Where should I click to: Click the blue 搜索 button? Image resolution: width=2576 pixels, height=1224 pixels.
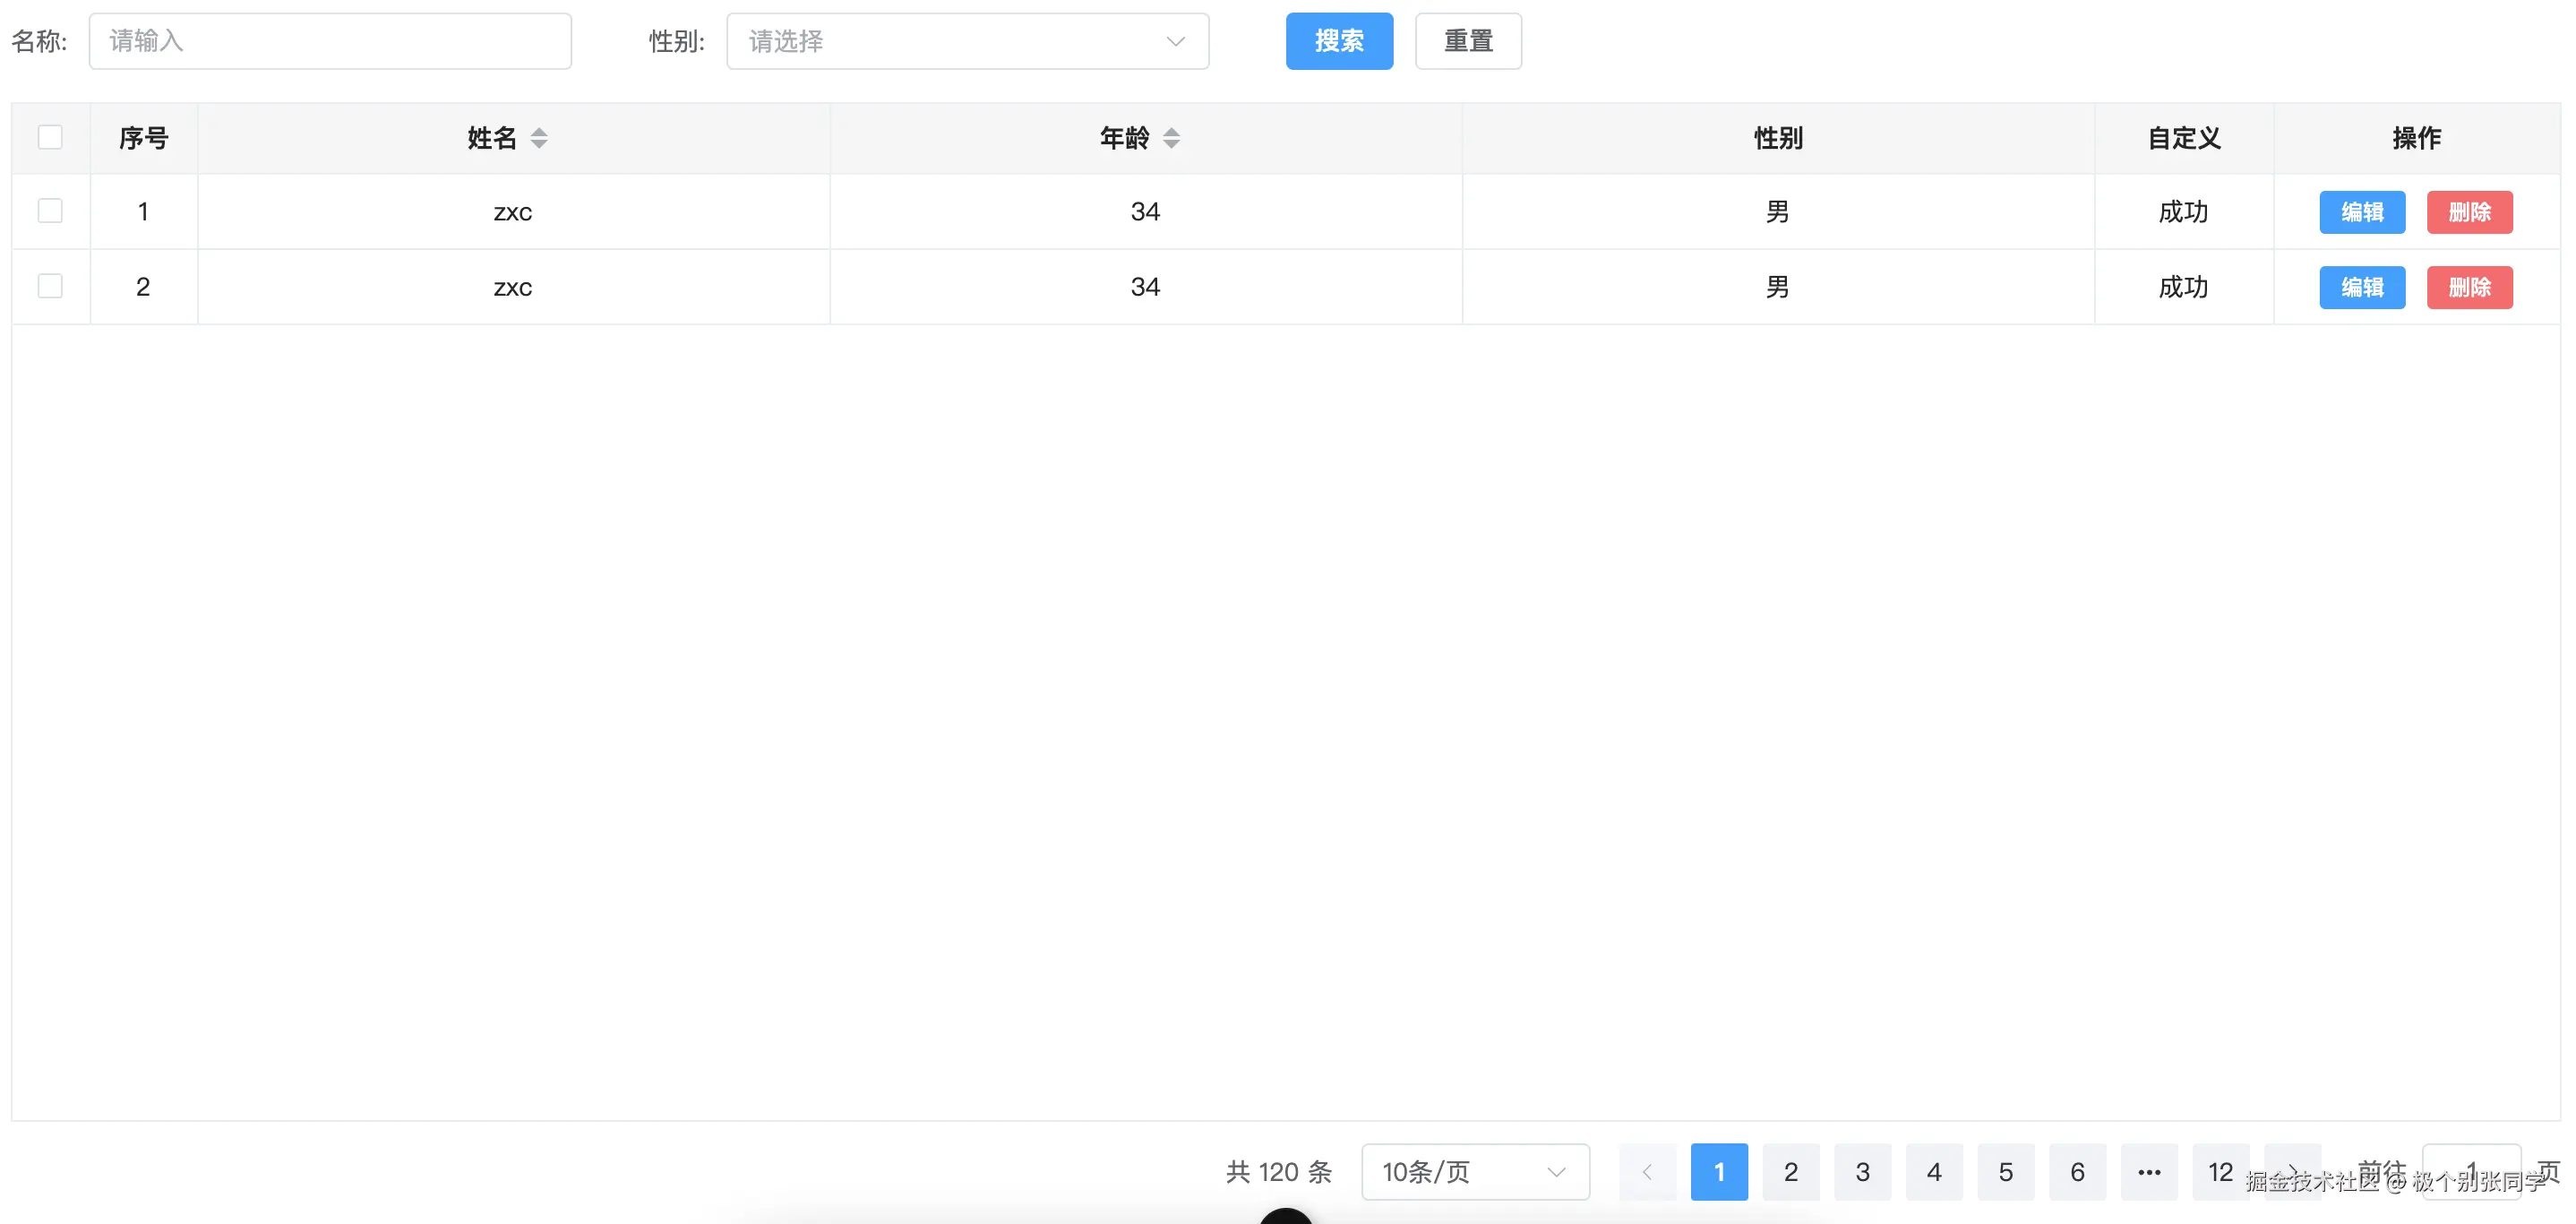pyautogui.click(x=1339, y=41)
